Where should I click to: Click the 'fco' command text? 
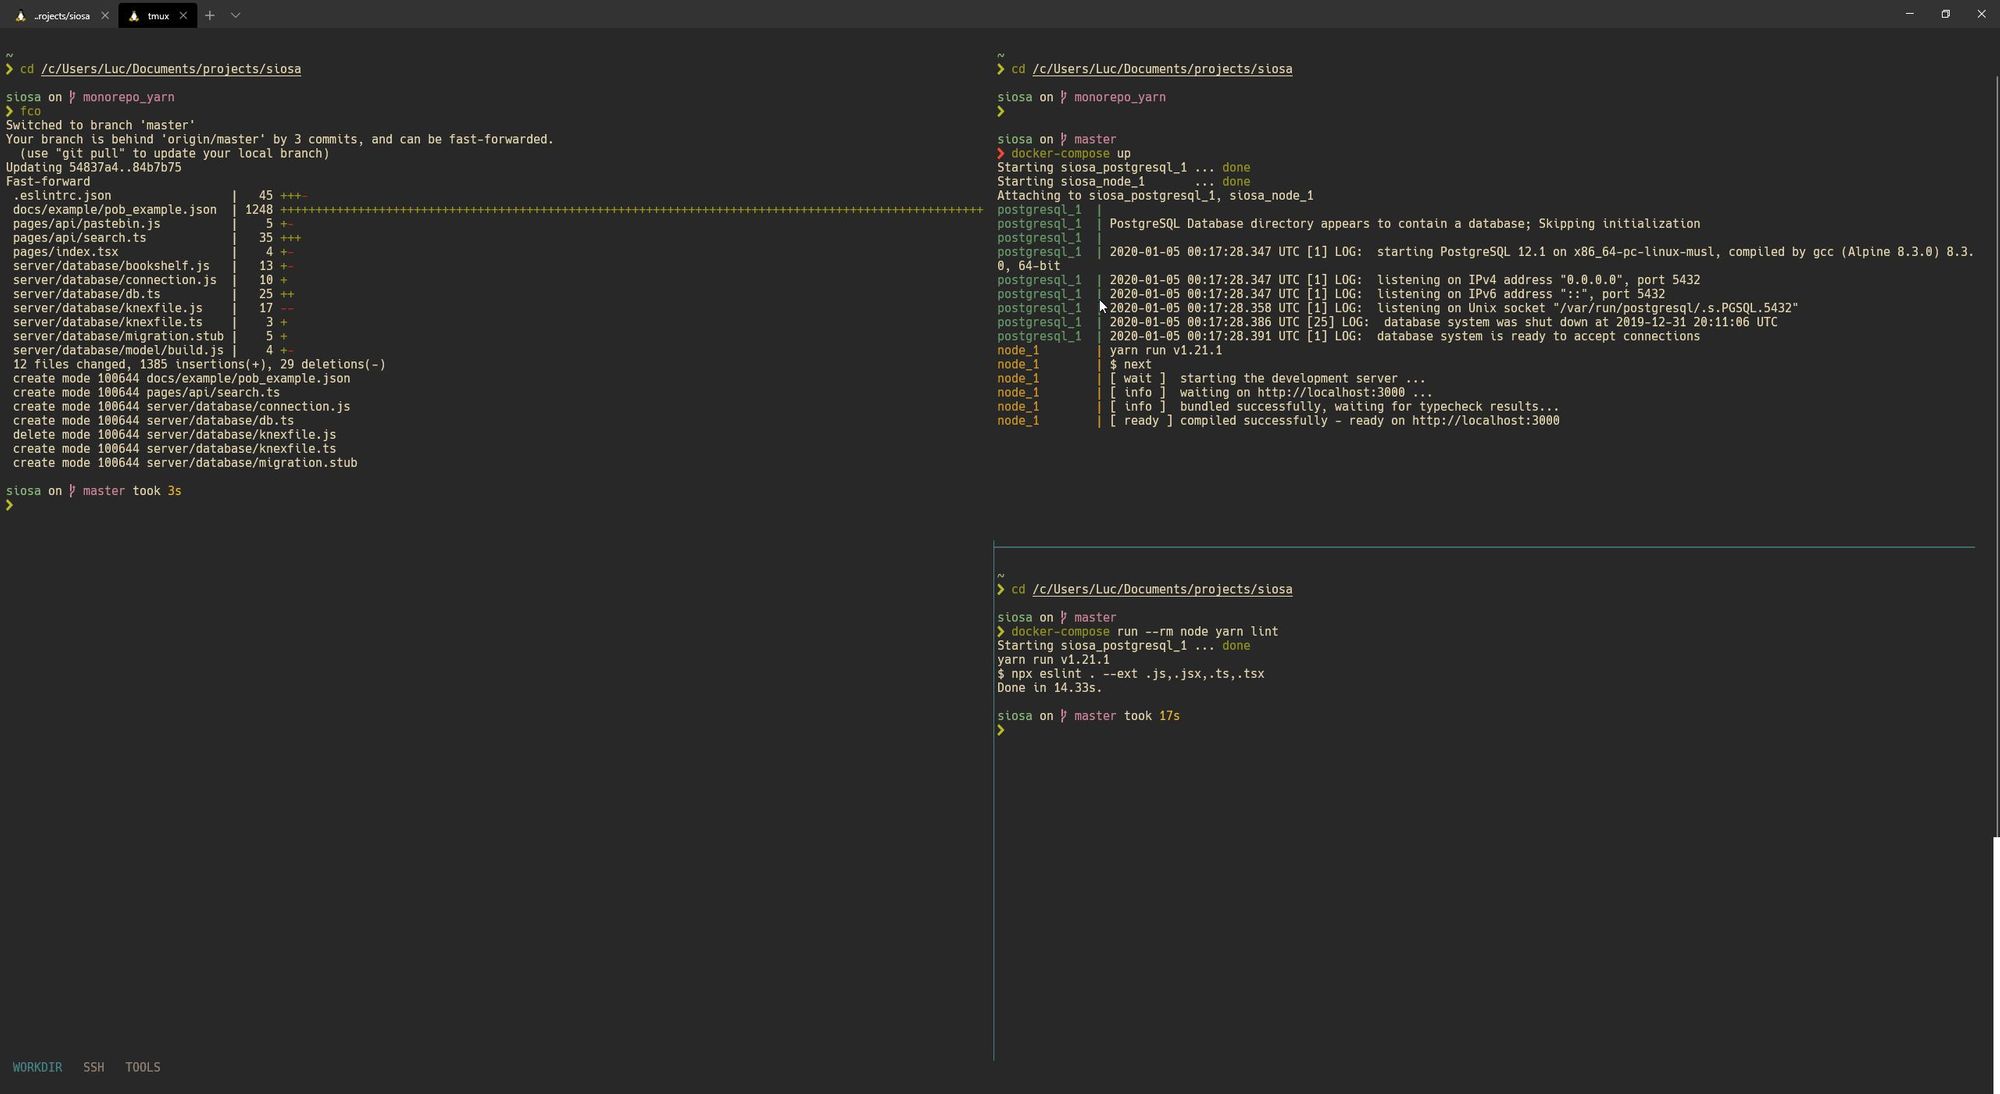30,111
